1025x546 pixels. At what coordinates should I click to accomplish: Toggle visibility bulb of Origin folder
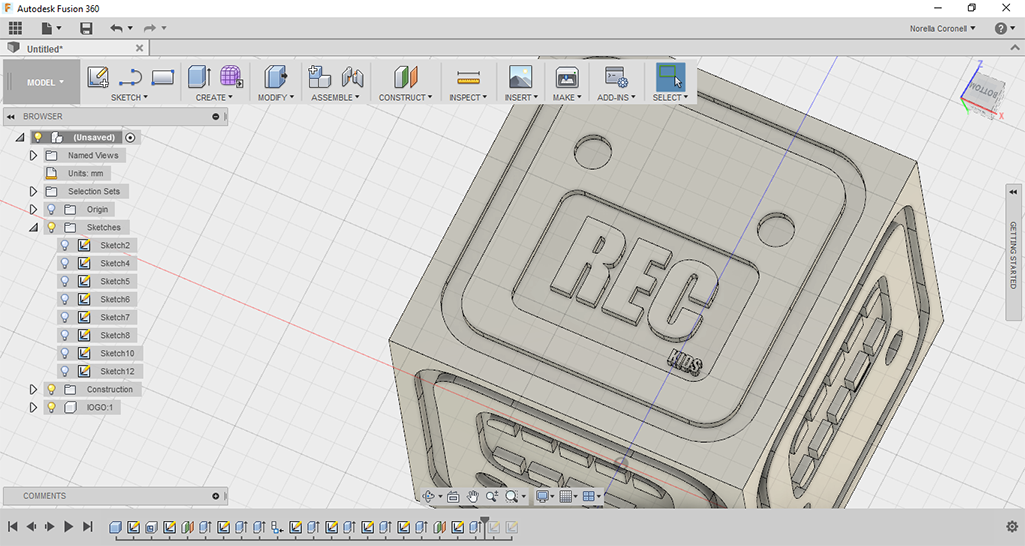click(51, 209)
